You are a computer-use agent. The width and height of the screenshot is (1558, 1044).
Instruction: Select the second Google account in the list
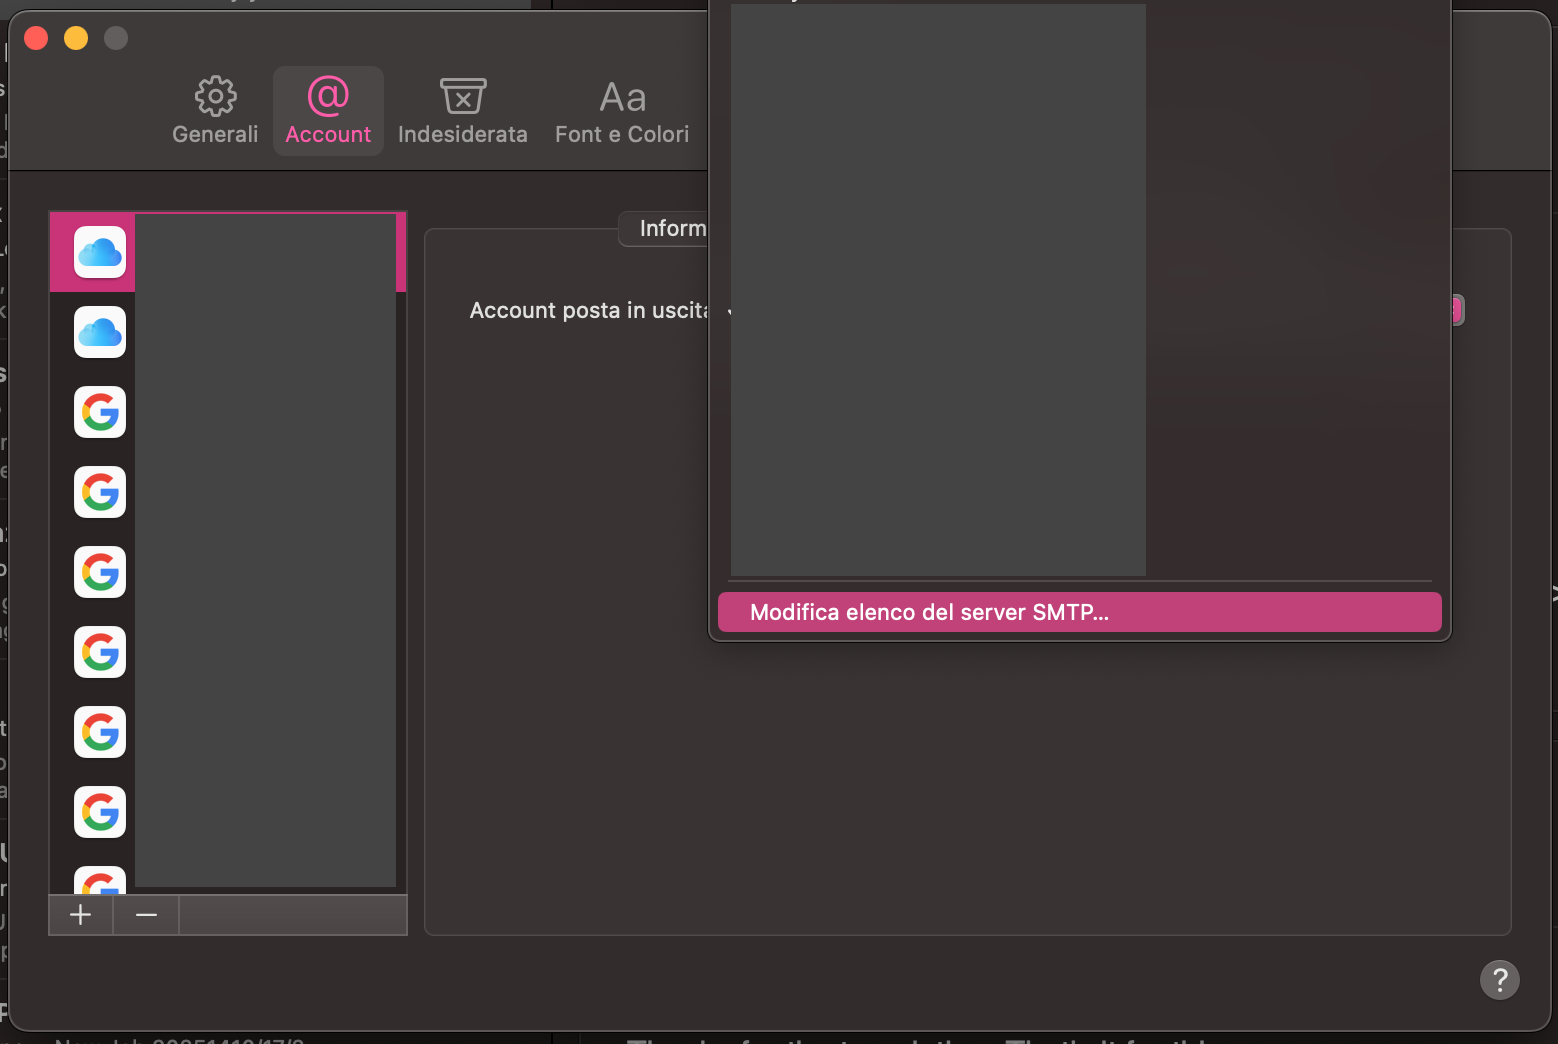[x=99, y=492]
